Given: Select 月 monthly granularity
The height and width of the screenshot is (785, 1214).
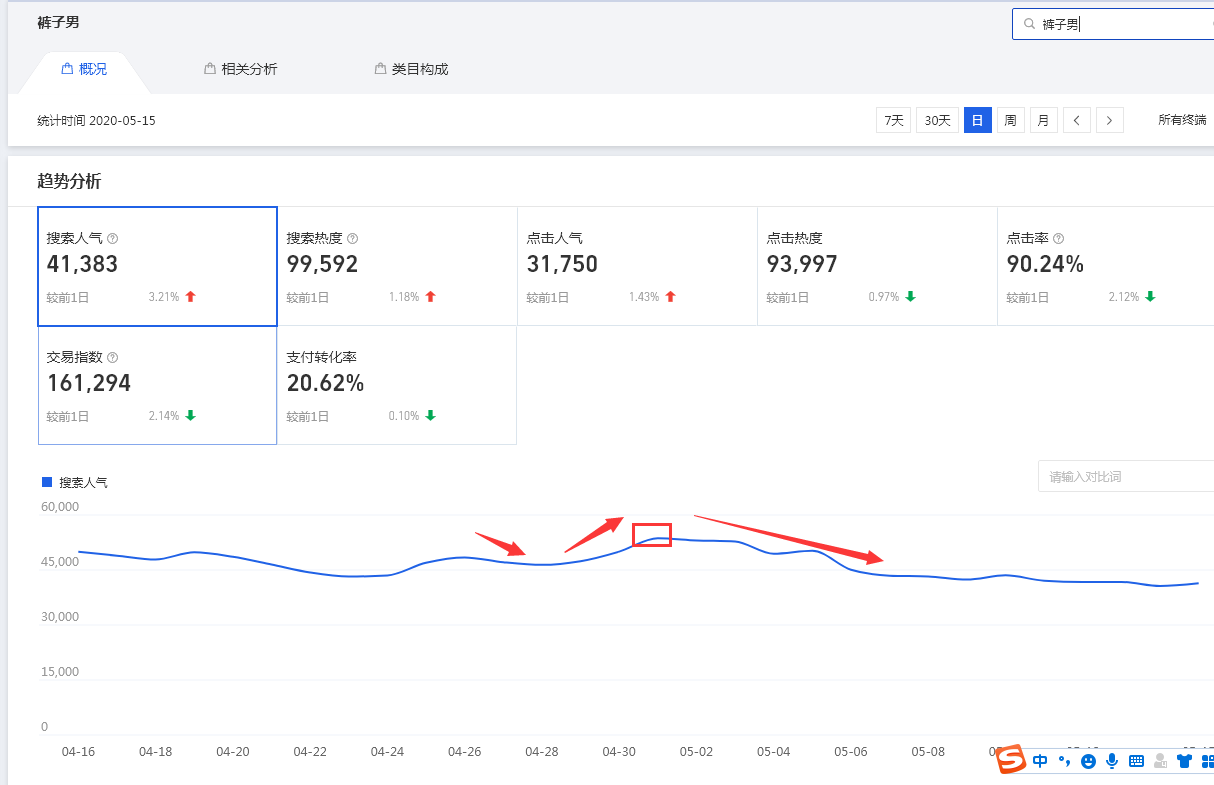Looking at the screenshot, I should [1044, 120].
